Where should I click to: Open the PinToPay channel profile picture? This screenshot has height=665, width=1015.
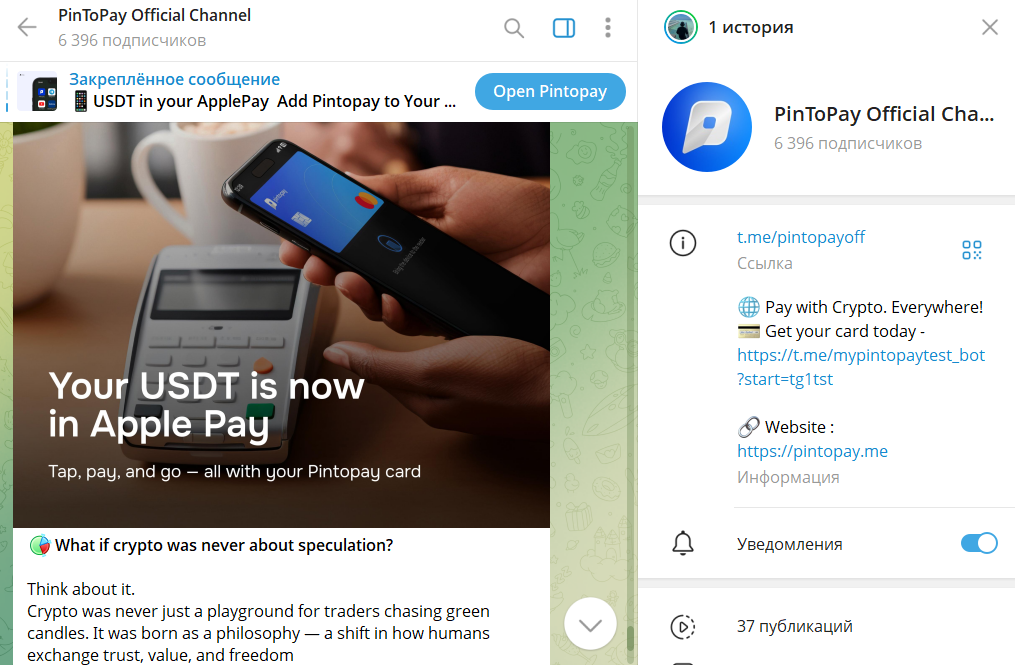(x=707, y=127)
